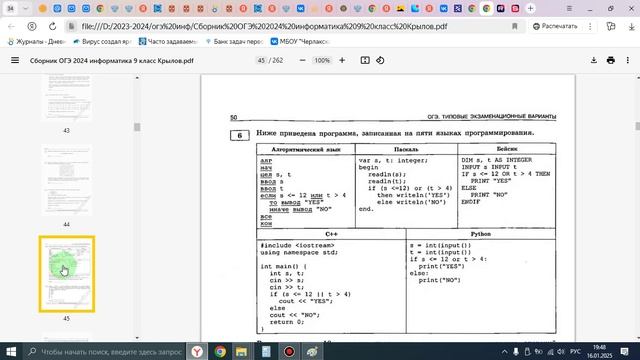Viewport: 640px width, 360px height.
Task: Open the three-dot menu beside Распечатать
Action: pyautogui.click(x=590, y=26)
